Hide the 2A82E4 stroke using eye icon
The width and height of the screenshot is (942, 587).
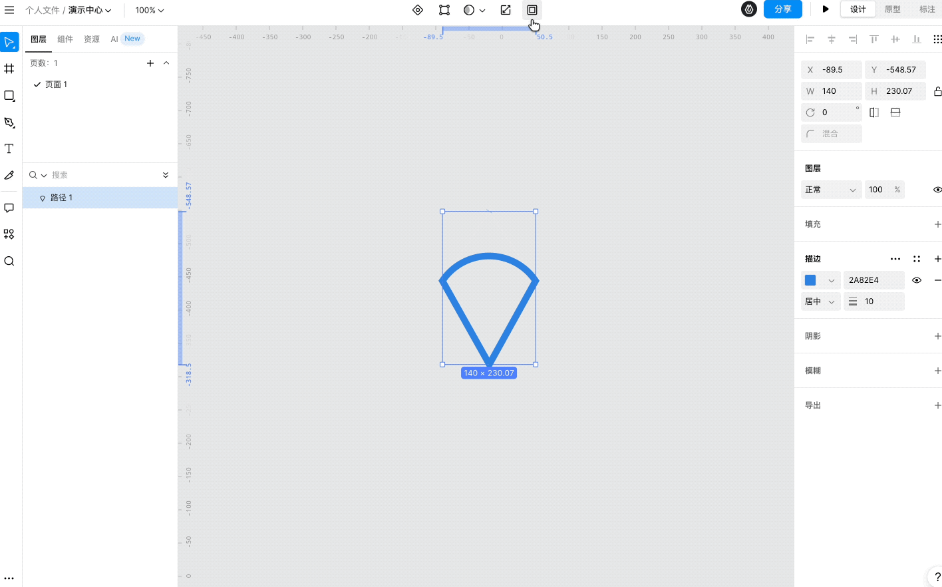pyautogui.click(x=916, y=281)
